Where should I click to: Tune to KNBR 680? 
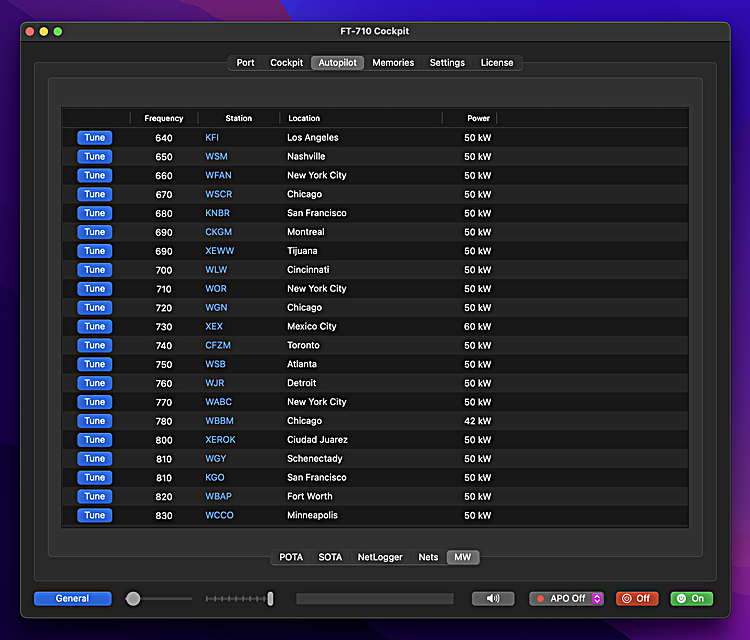coord(95,213)
